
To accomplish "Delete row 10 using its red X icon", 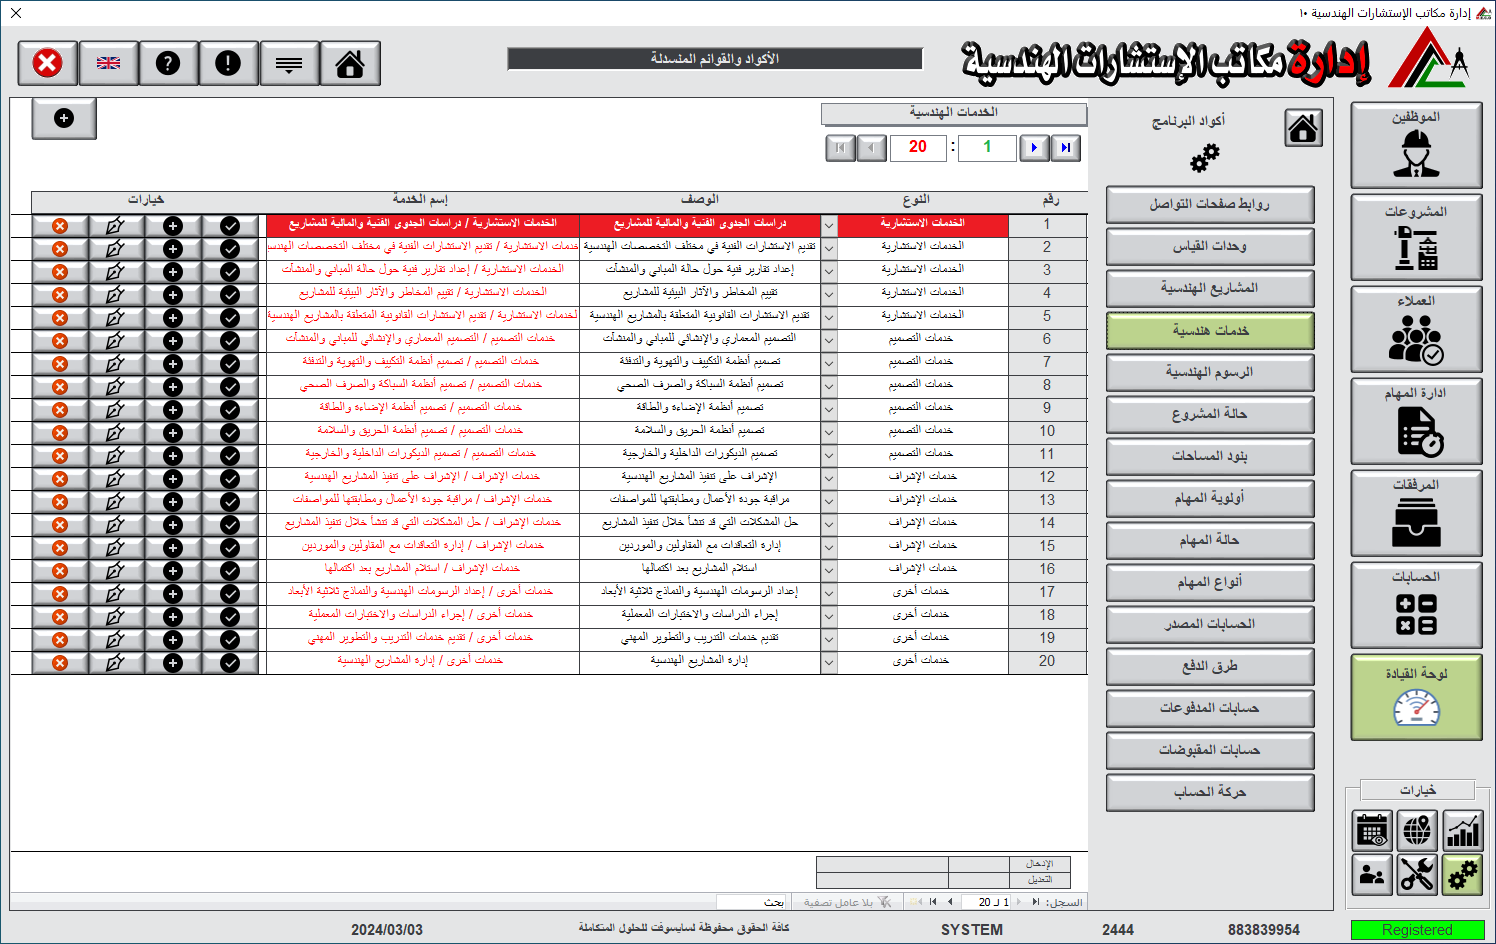I will tap(60, 433).
